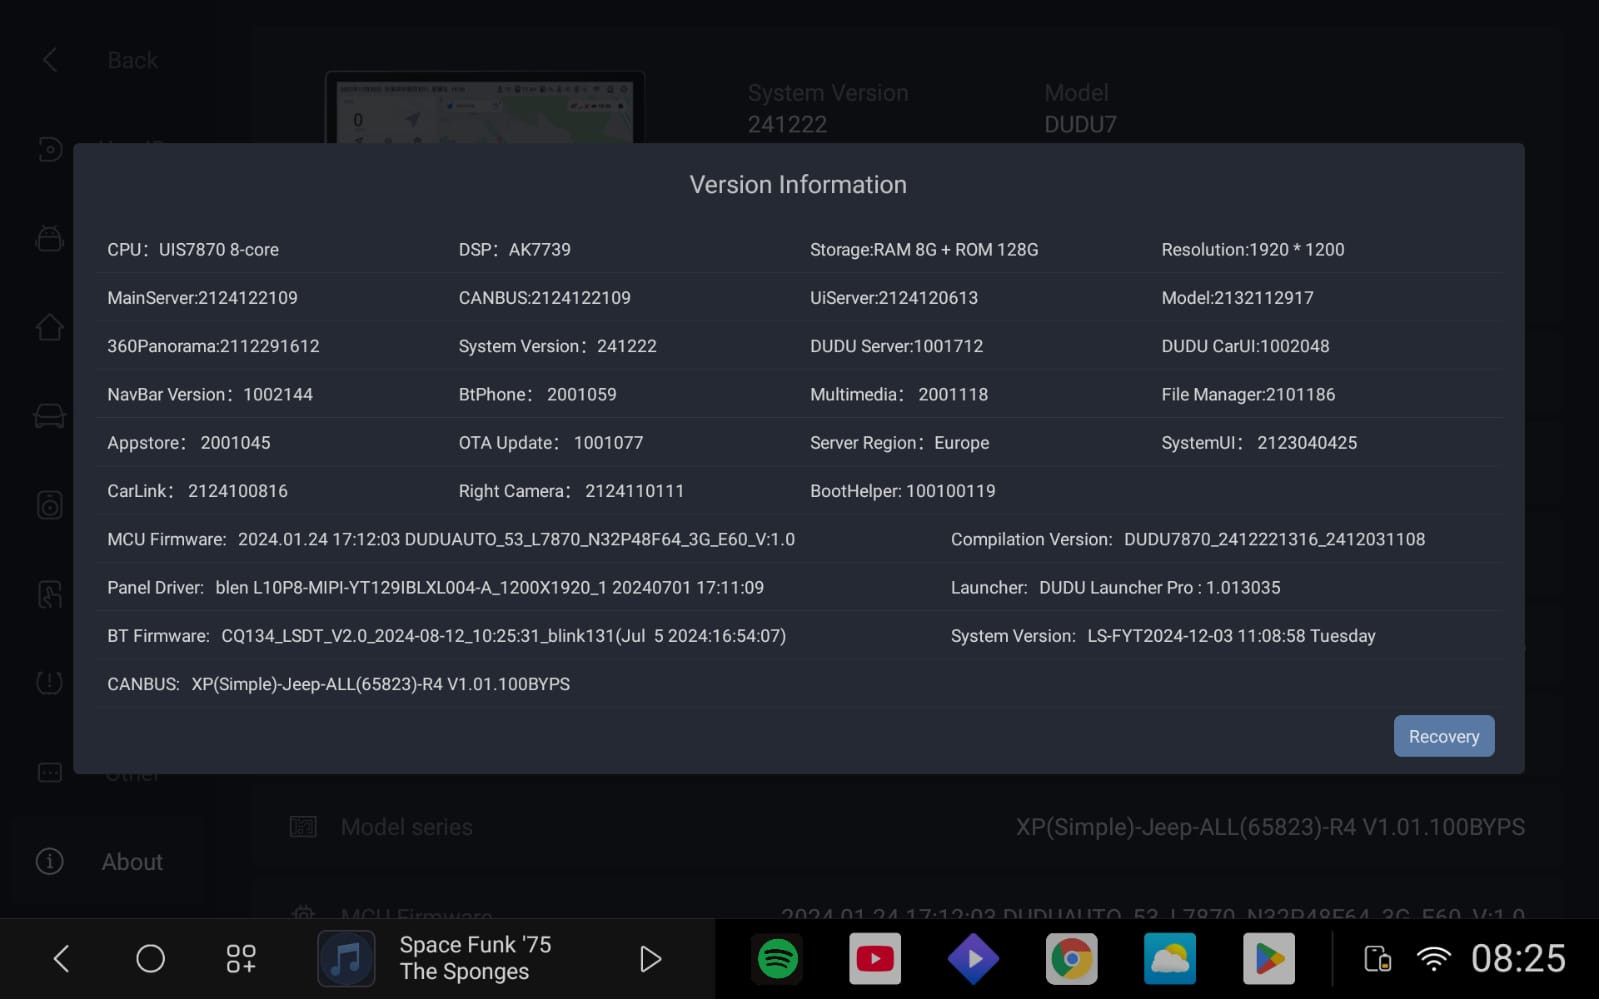The width and height of the screenshot is (1599, 999).
Task: Open the touch gesture sidebar icon
Action: [x=49, y=594]
